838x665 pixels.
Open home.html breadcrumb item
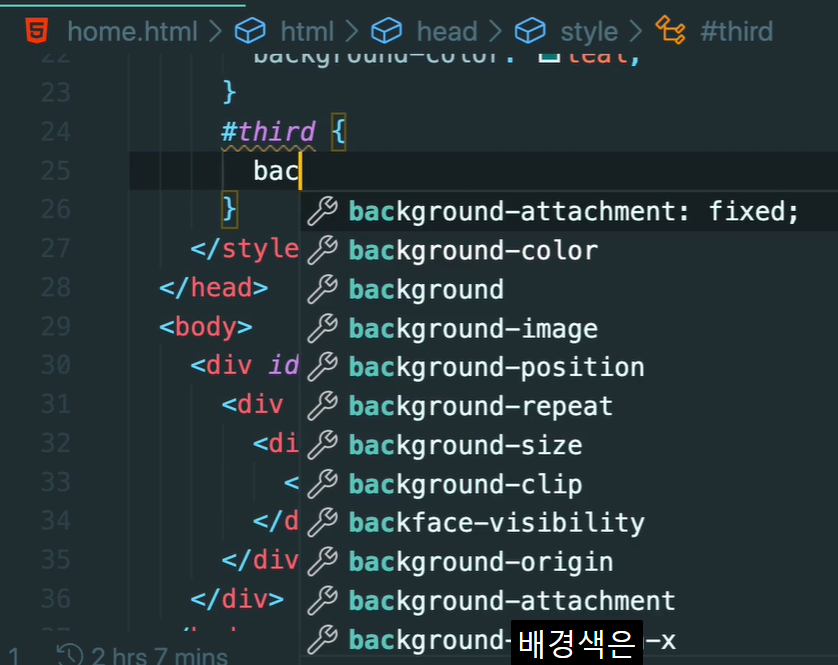click(133, 32)
